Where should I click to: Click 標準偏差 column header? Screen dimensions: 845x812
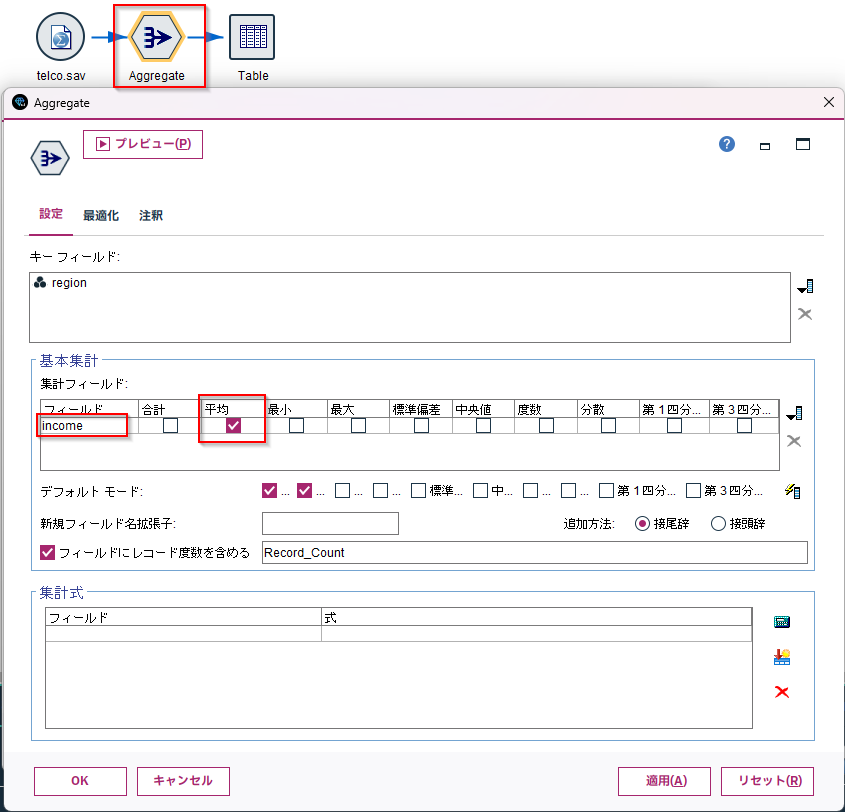(x=421, y=409)
